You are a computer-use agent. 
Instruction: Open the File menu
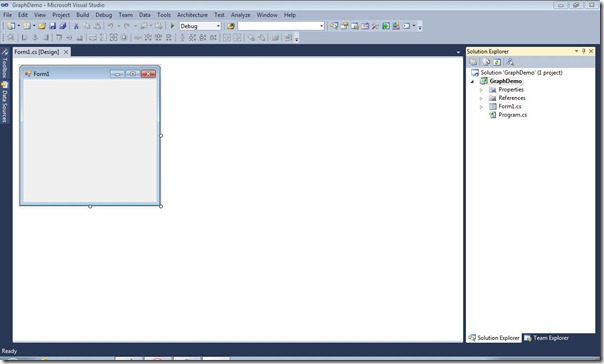(7, 15)
